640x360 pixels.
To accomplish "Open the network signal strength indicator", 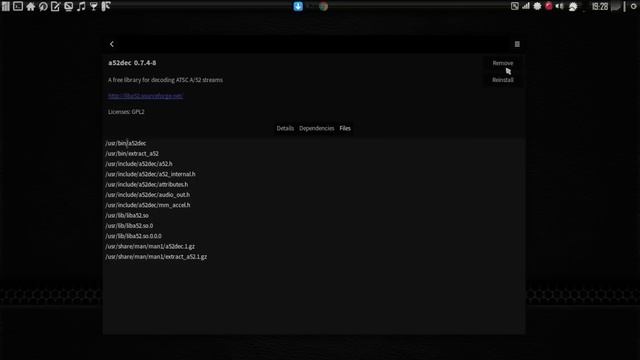I will tap(526, 6).
